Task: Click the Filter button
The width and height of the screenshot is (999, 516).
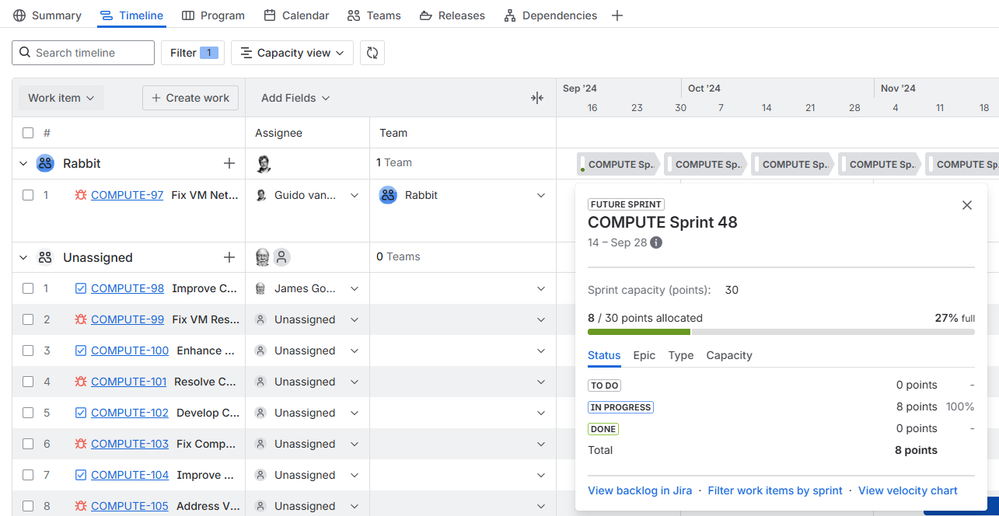Action: [x=192, y=53]
